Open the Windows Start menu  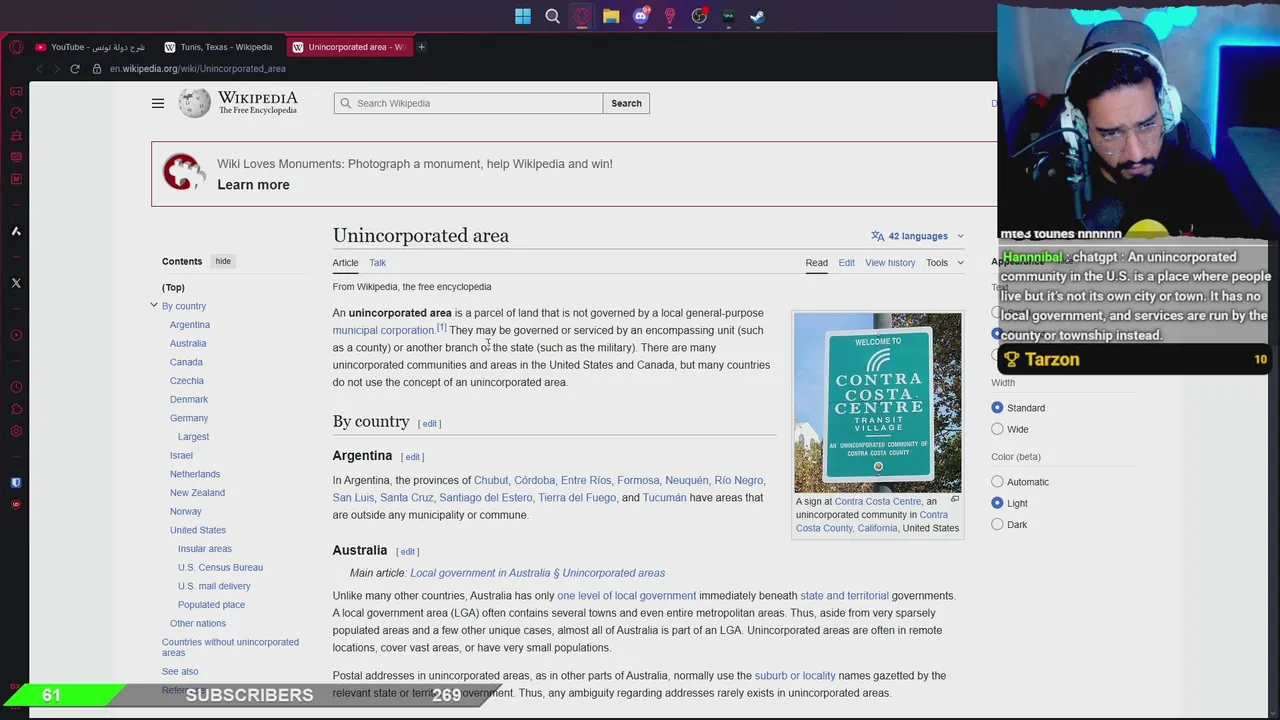[x=523, y=16]
